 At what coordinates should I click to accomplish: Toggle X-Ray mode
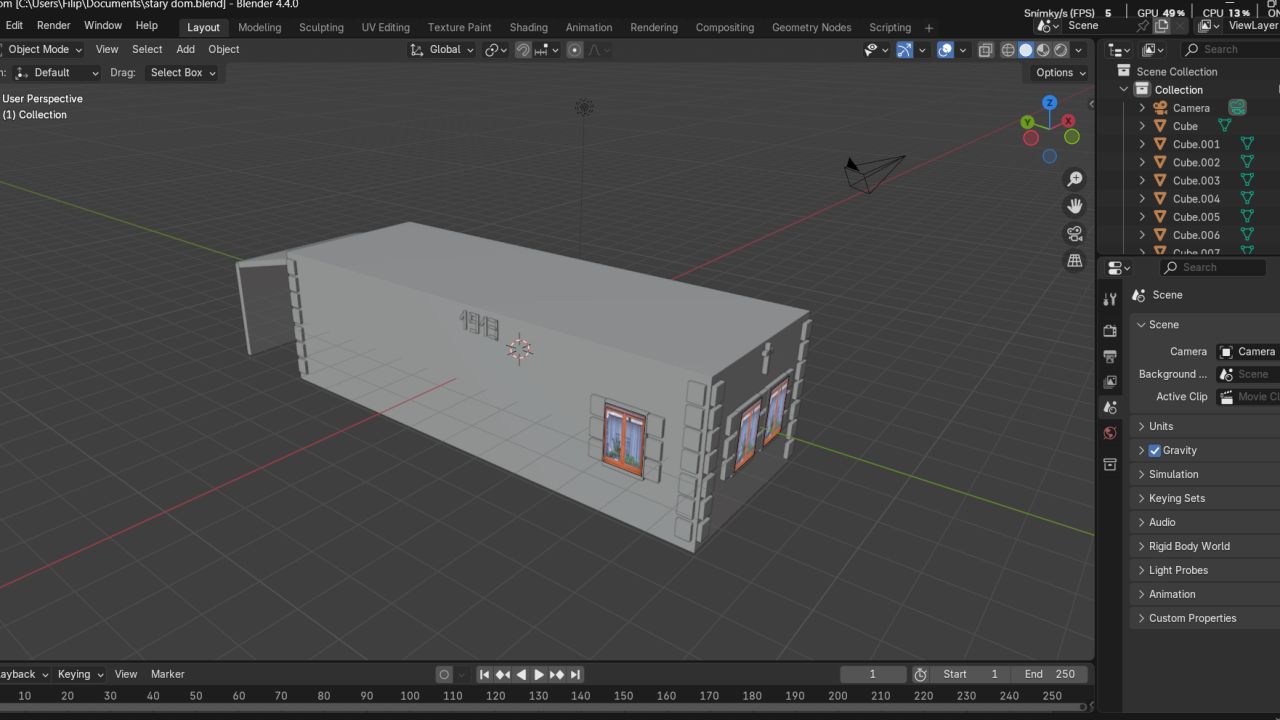coord(985,49)
